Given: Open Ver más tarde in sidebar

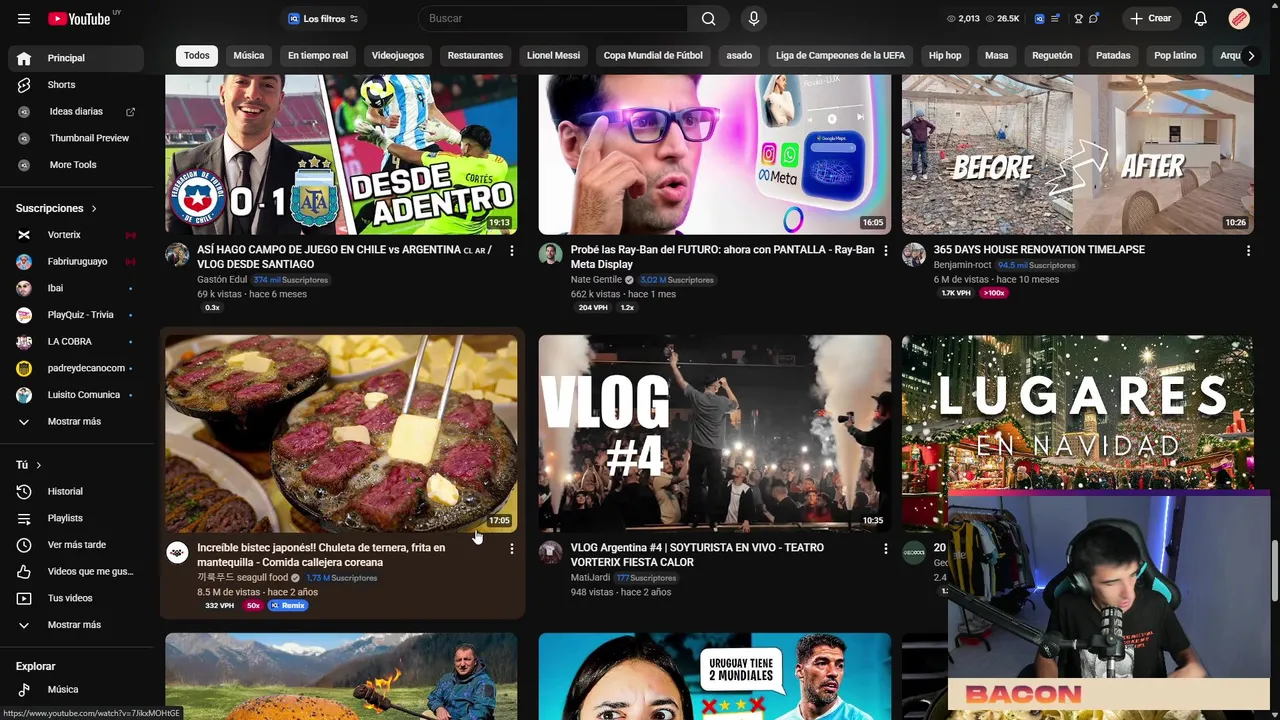Looking at the screenshot, I should pyautogui.click(x=78, y=545).
